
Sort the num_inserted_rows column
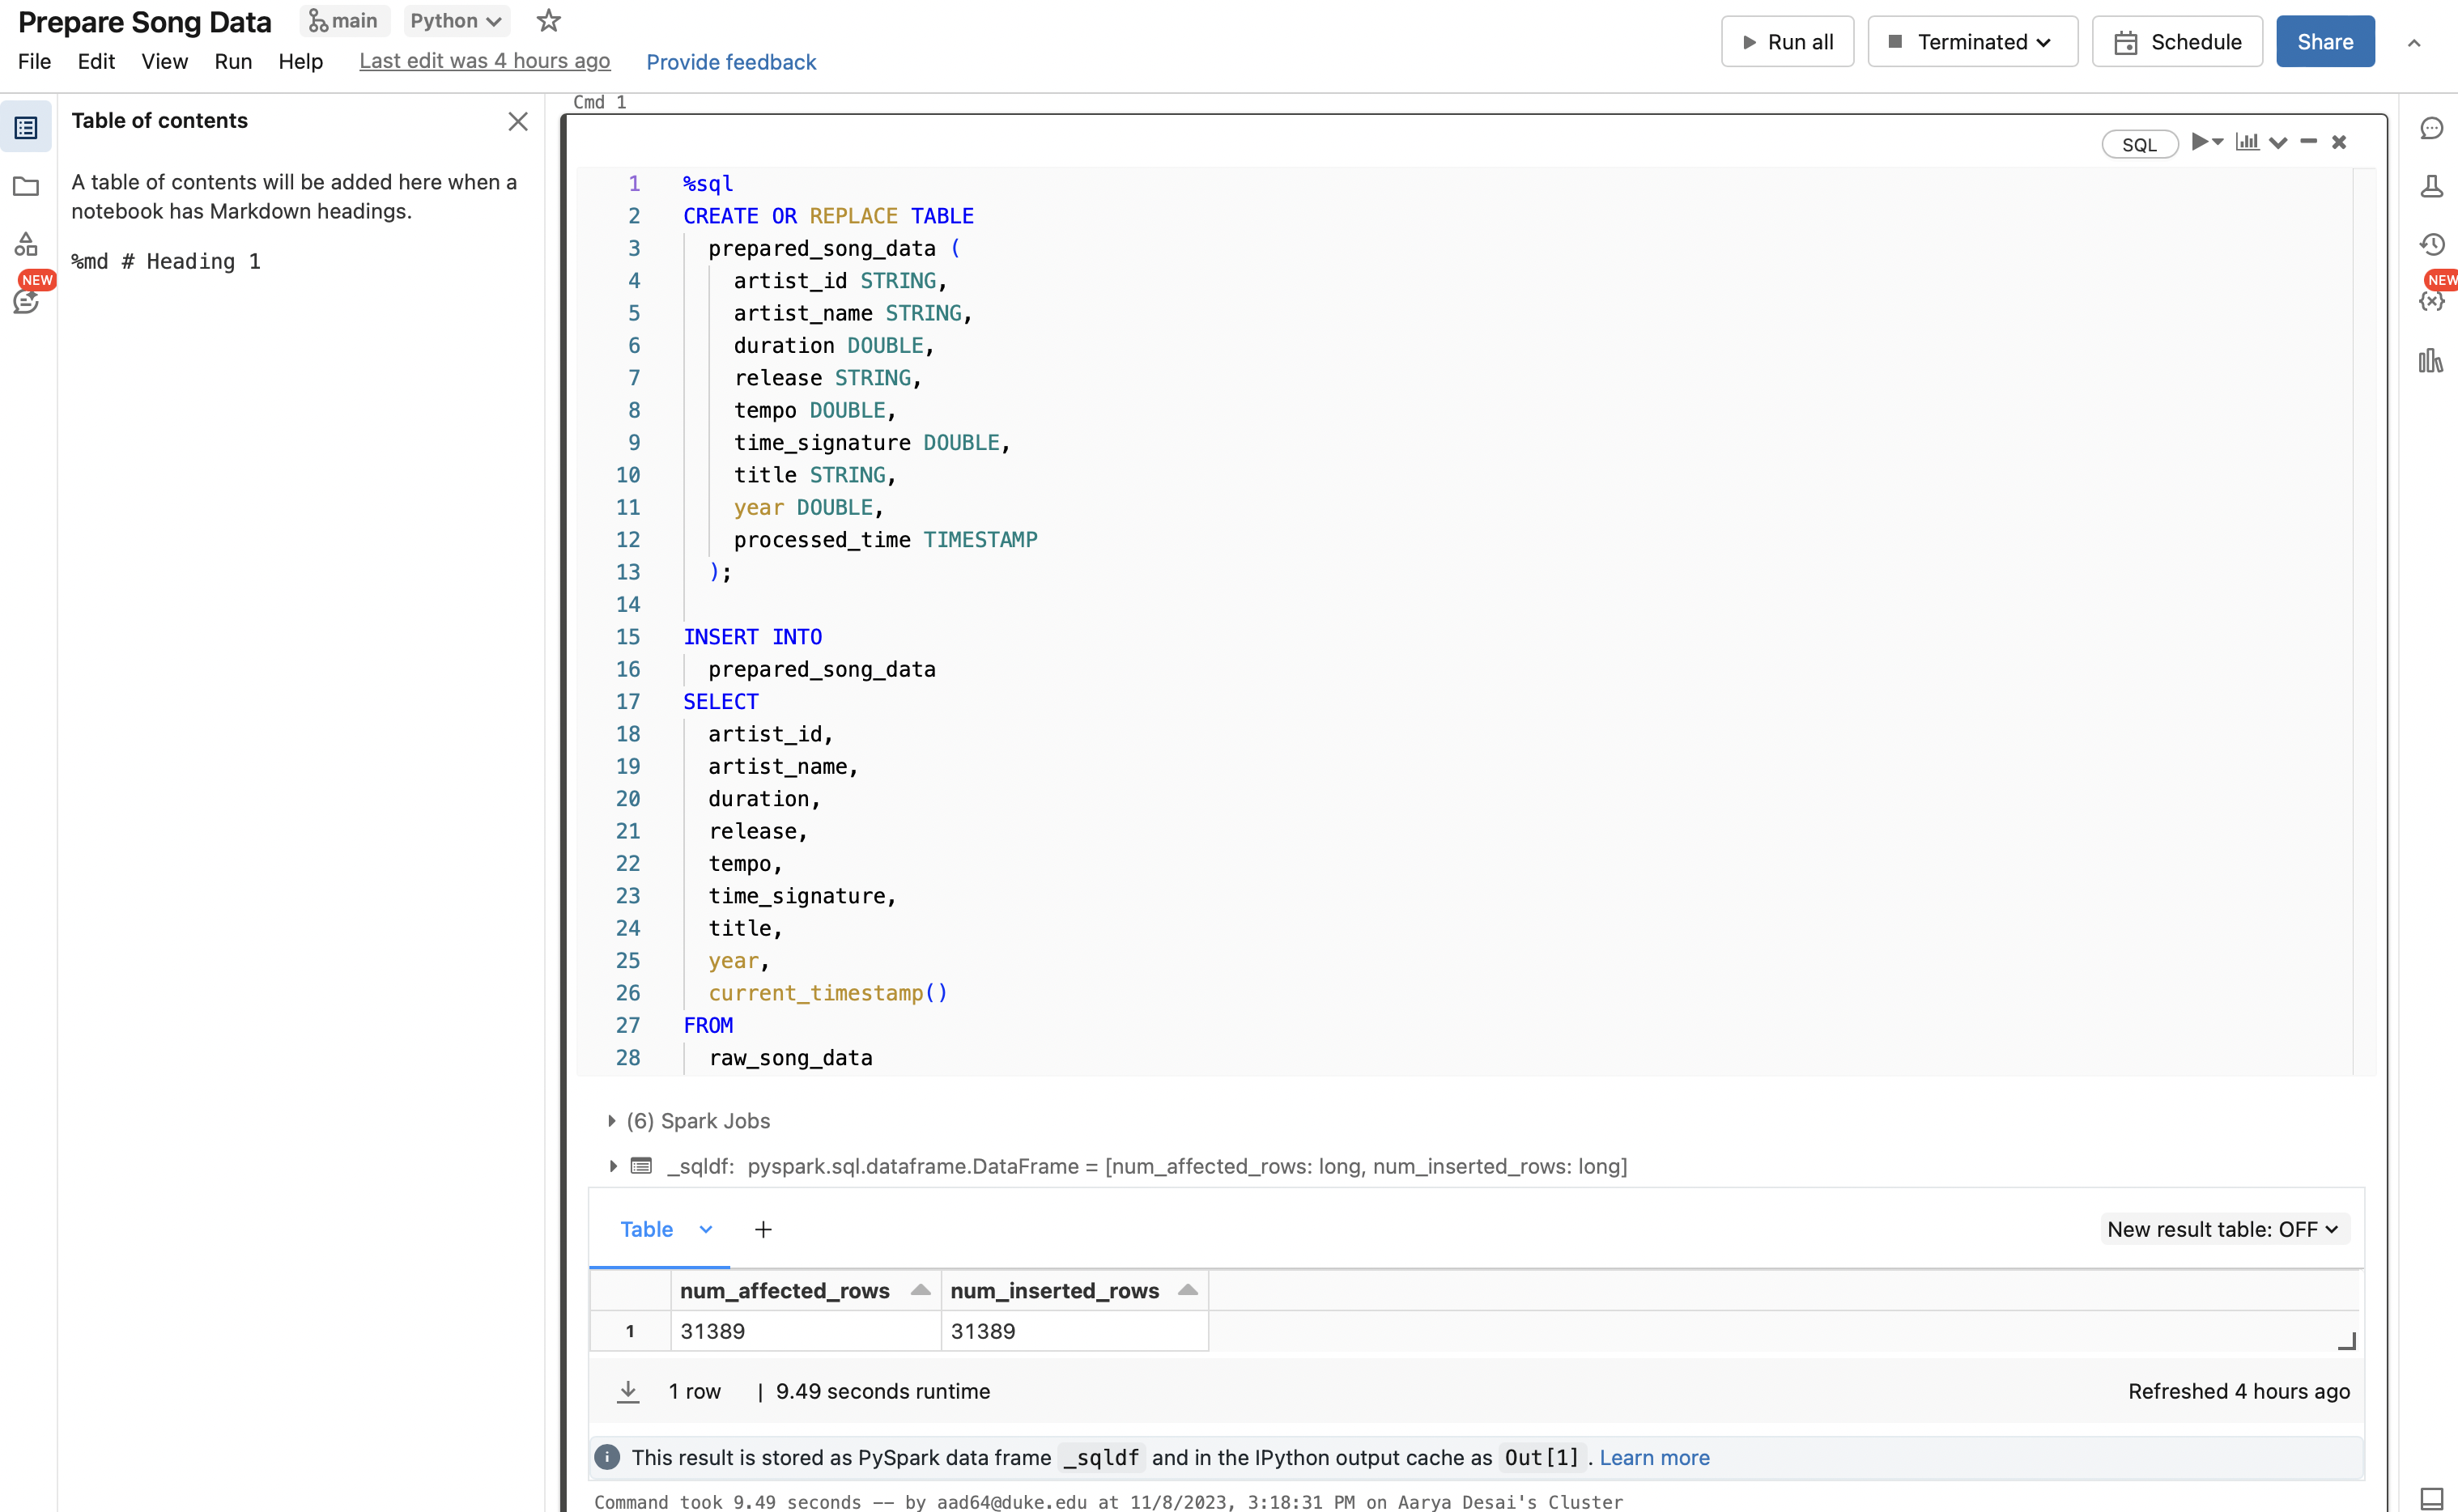1187,1290
